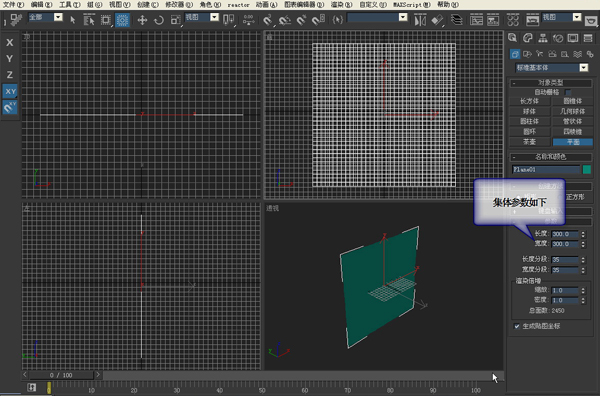Screen dimensions: 600x396
Task: Select the Cameras category icon
Action: tap(552, 54)
